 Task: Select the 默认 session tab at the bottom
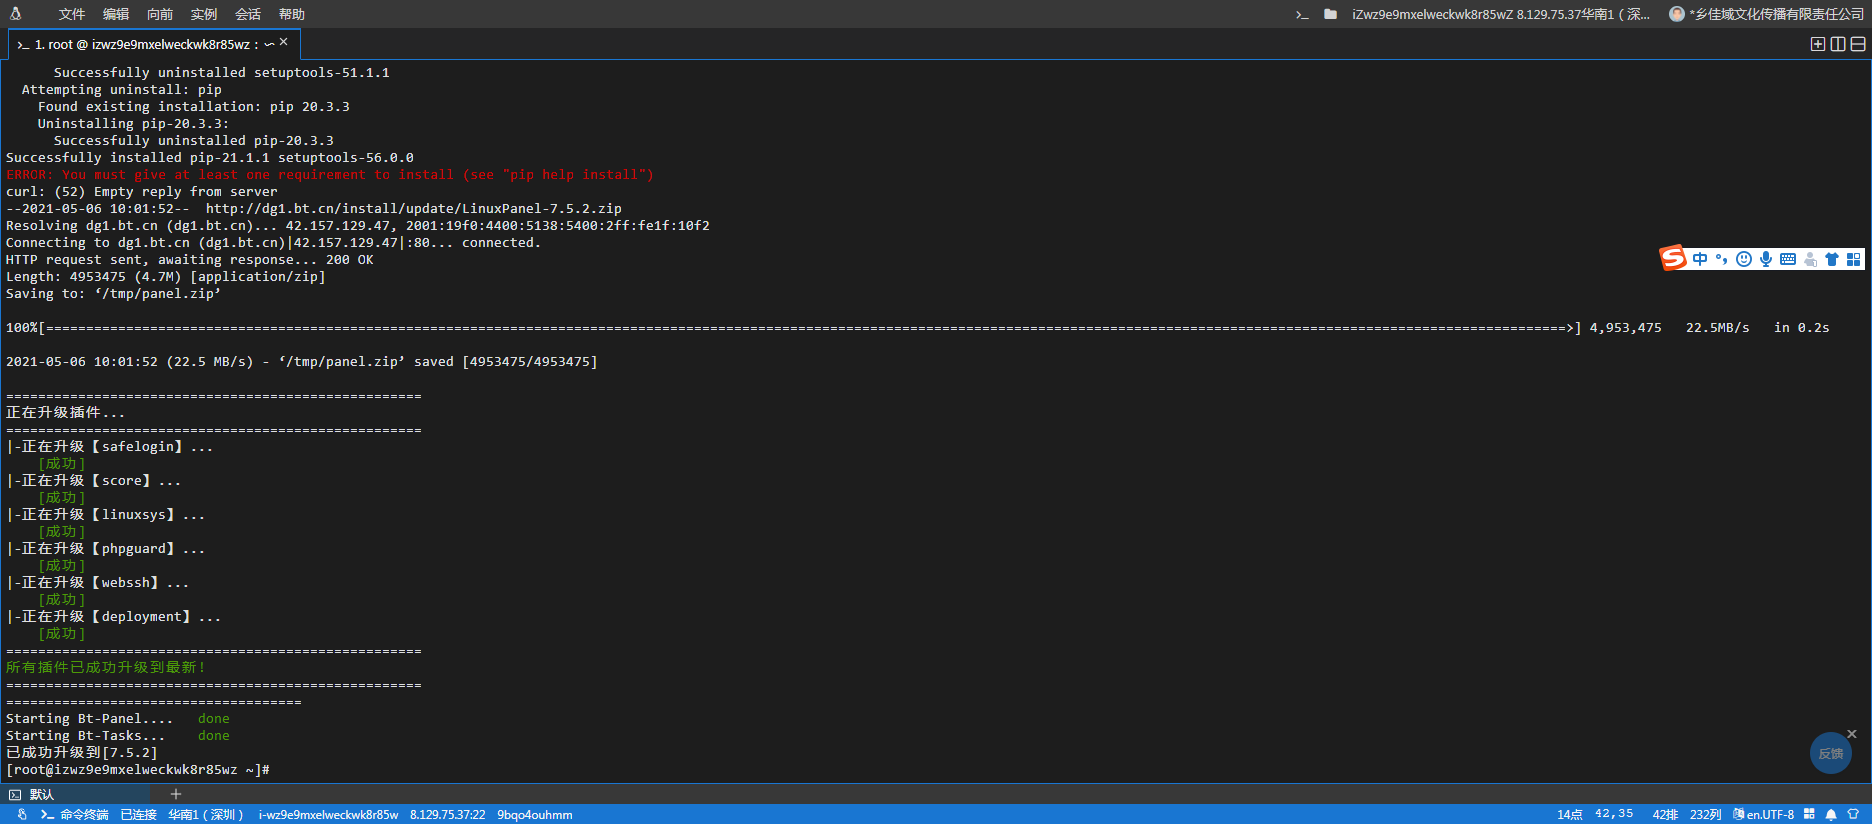point(41,794)
